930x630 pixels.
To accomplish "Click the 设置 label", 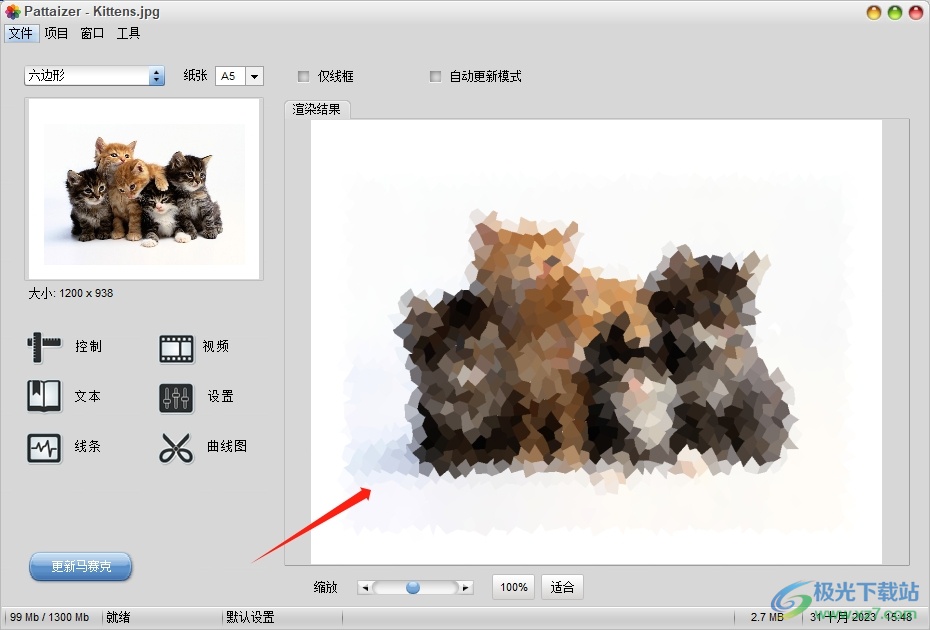I will pos(221,396).
